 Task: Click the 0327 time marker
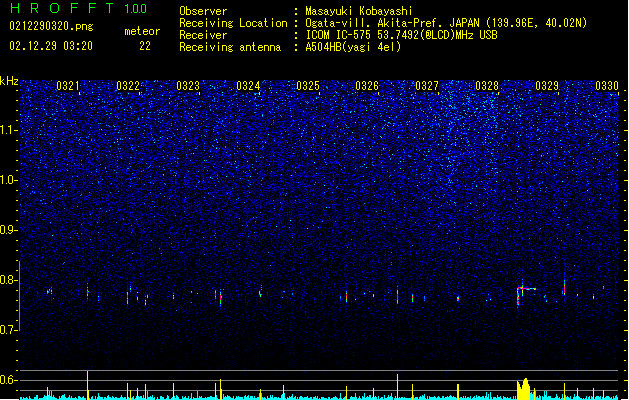click(427, 86)
